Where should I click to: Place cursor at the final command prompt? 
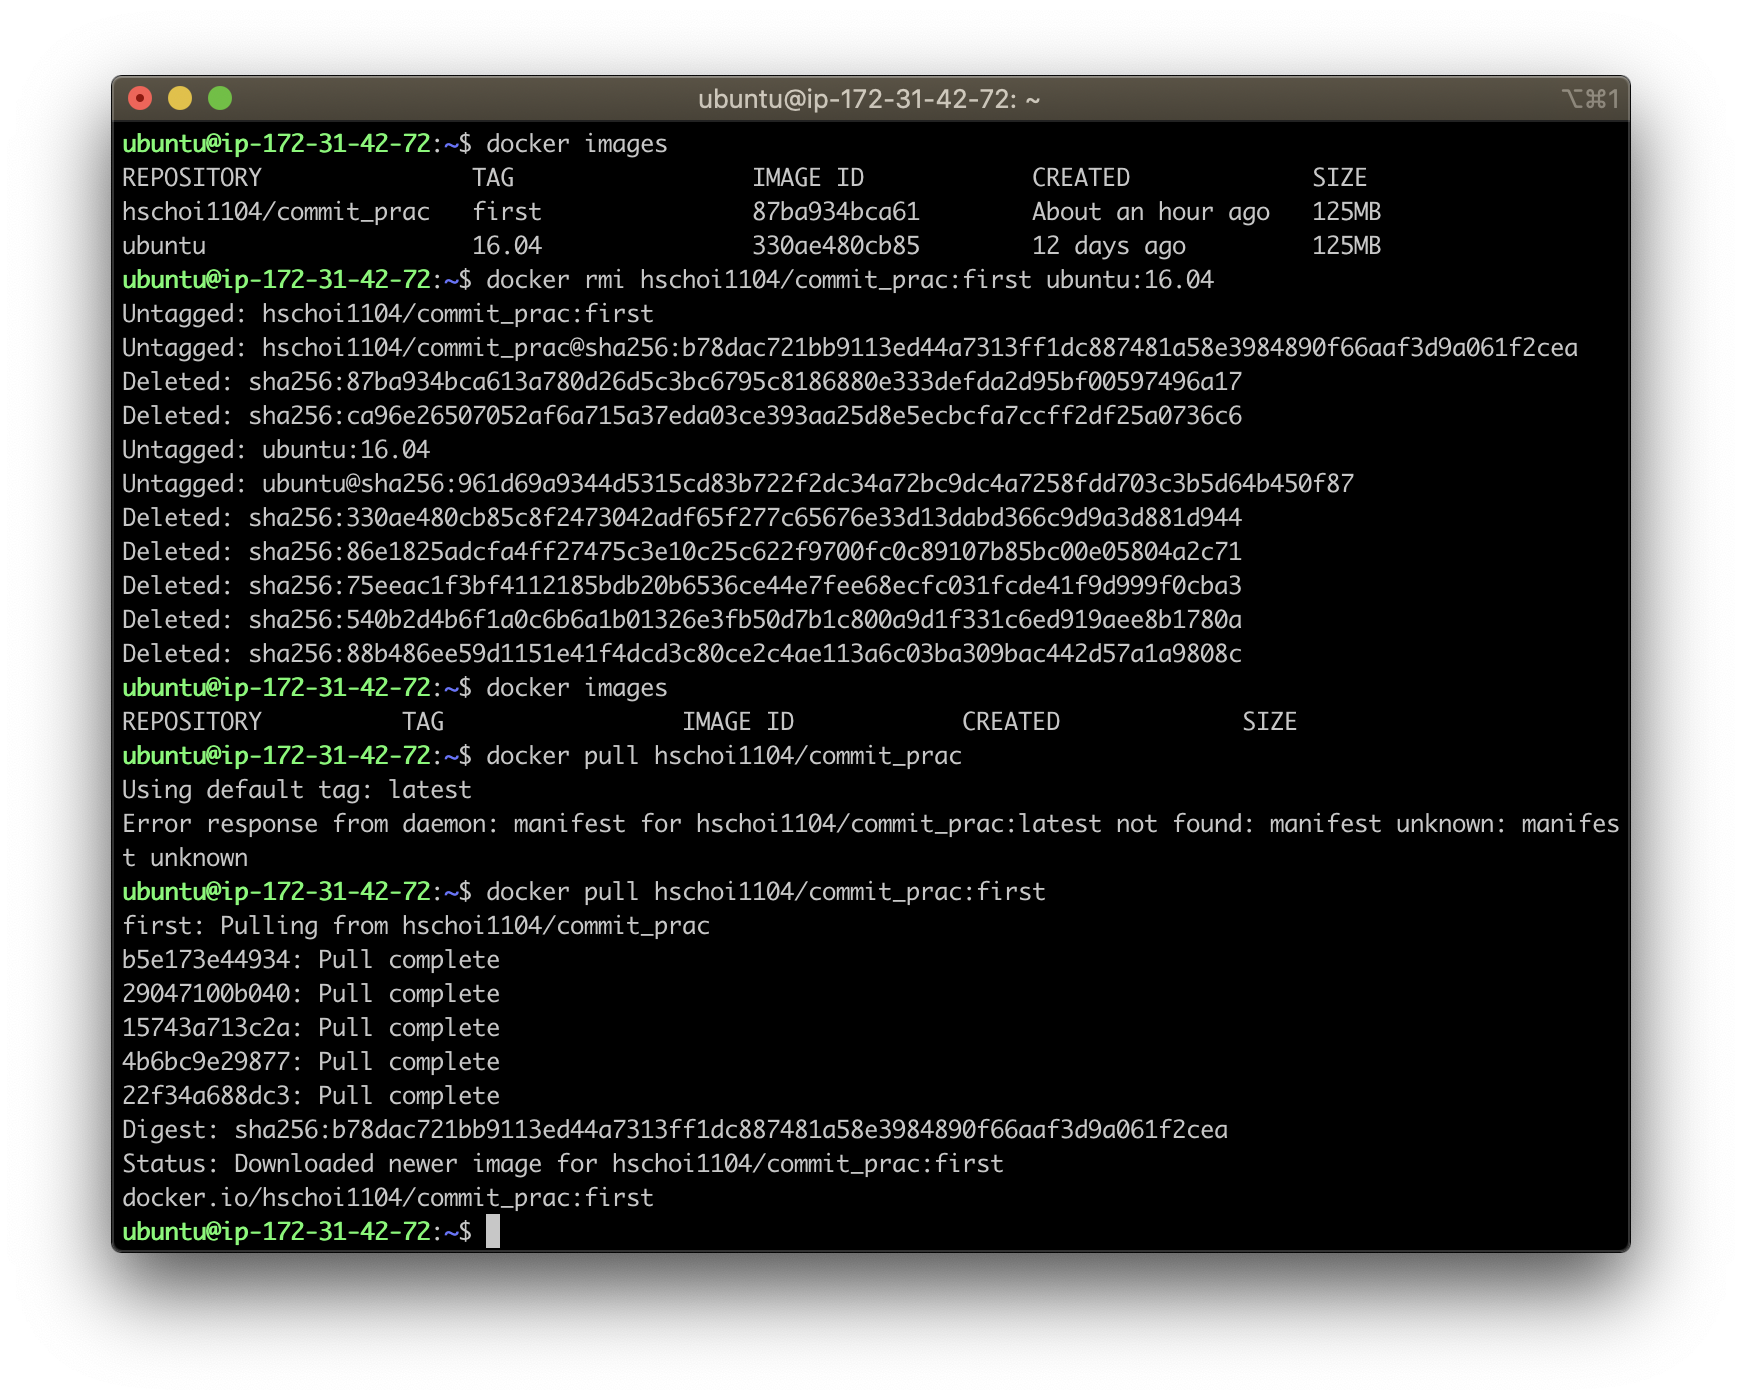[493, 1231]
